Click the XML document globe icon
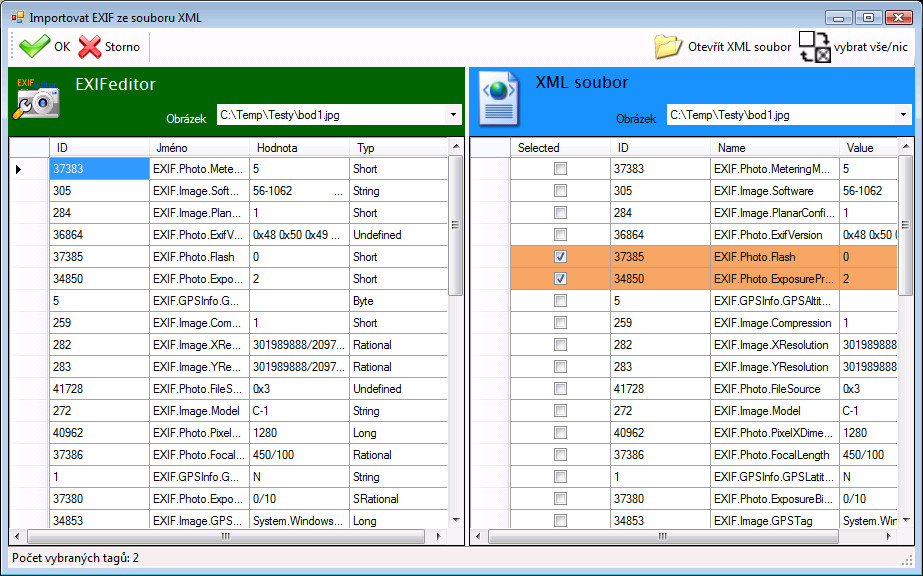This screenshot has width=923, height=576. (499, 99)
